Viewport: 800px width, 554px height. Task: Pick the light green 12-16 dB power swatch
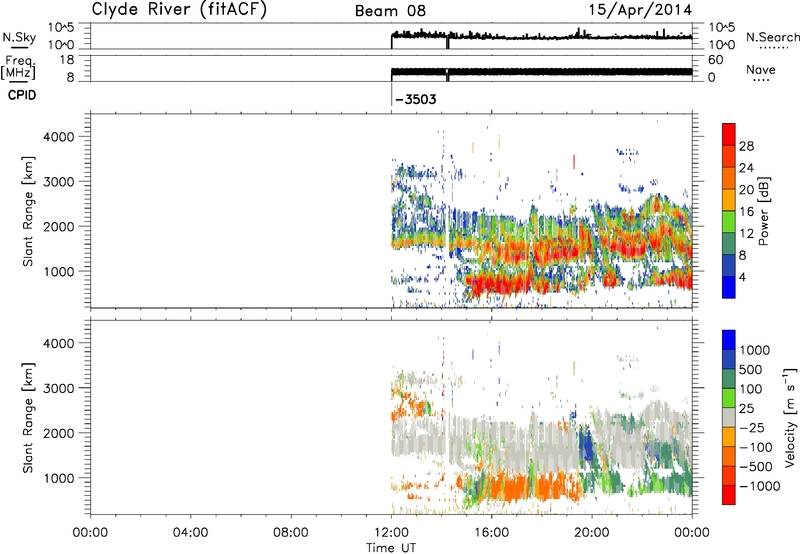tap(729, 222)
